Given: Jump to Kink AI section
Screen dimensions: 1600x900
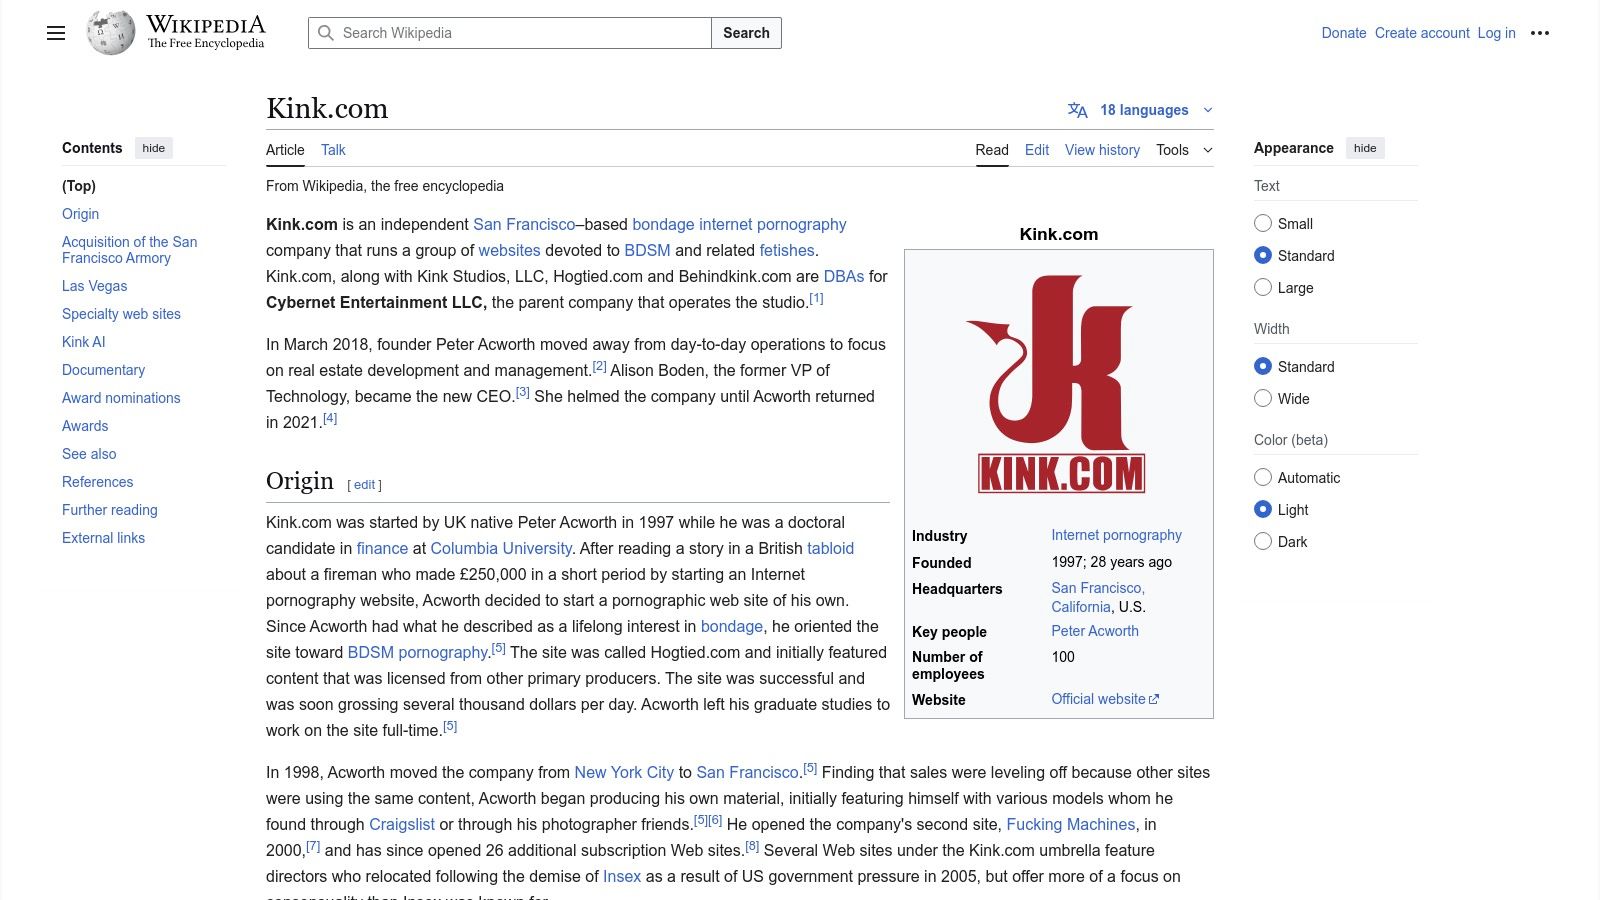Looking at the screenshot, I should (x=83, y=342).
